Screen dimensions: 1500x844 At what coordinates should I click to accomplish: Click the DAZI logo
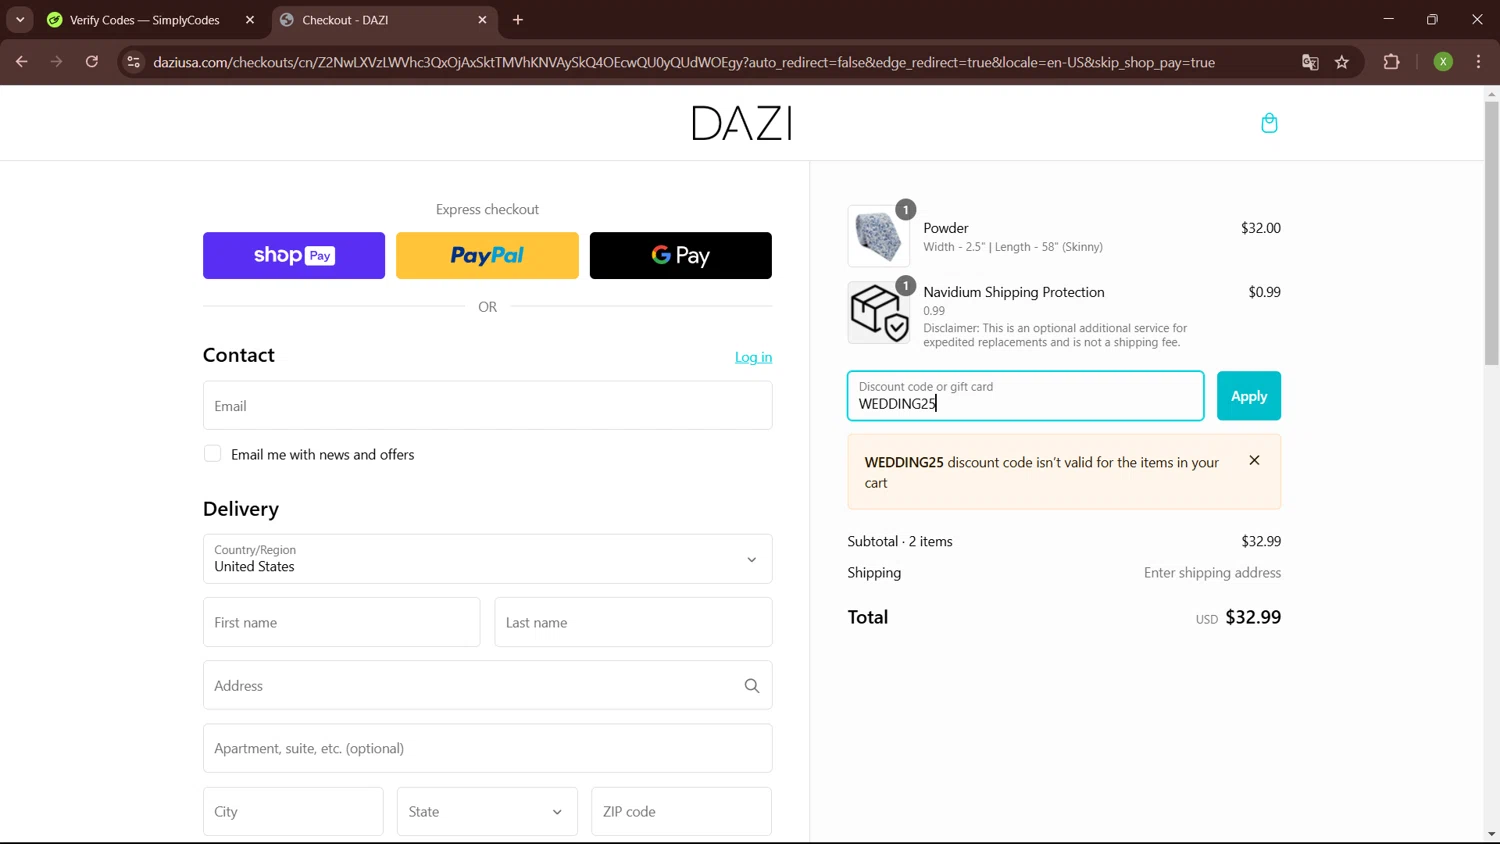742,123
